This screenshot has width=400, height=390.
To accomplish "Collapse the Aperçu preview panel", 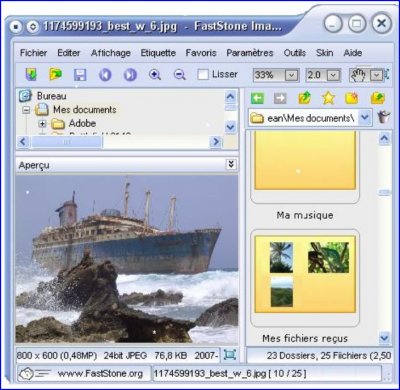I will click(x=231, y=164).
